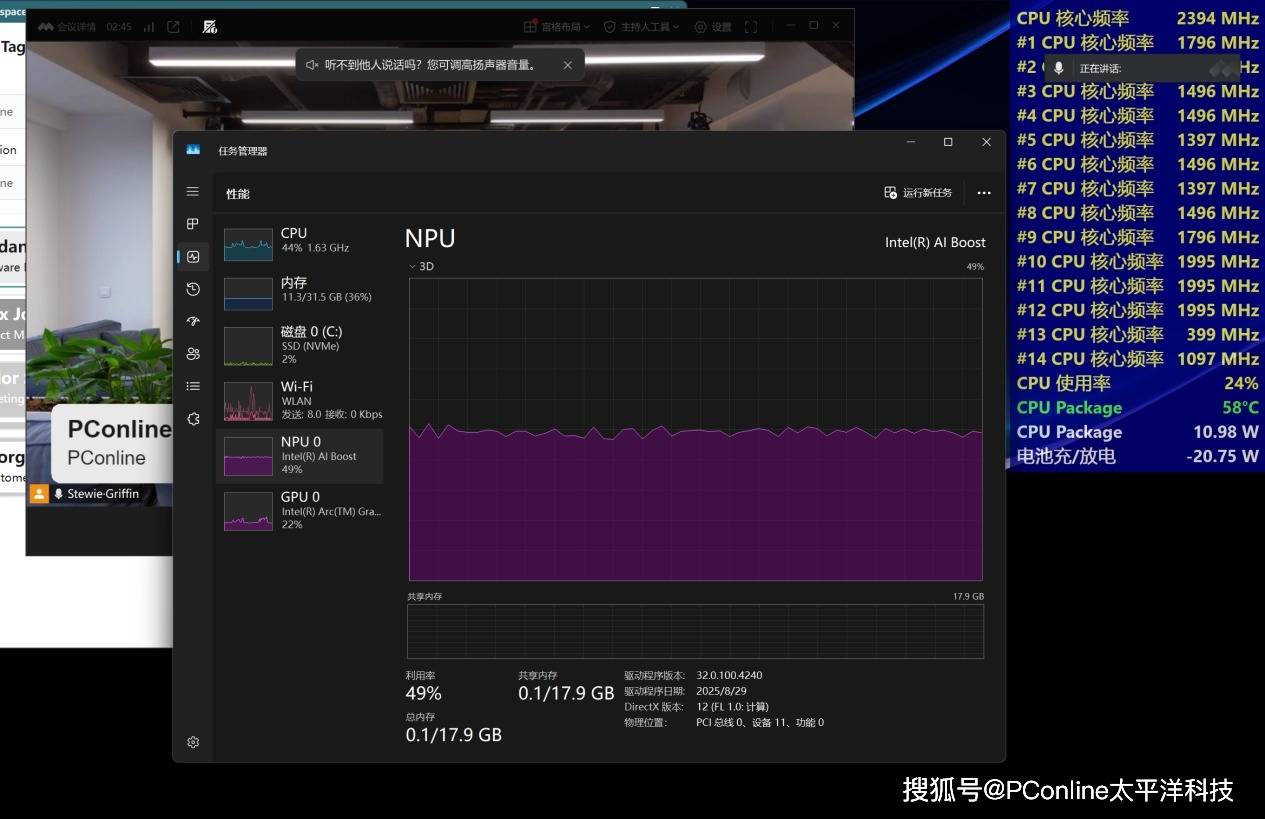Open the Details page list icon
The height and width of the screenshot is (819, 1265).
point(193,386)
